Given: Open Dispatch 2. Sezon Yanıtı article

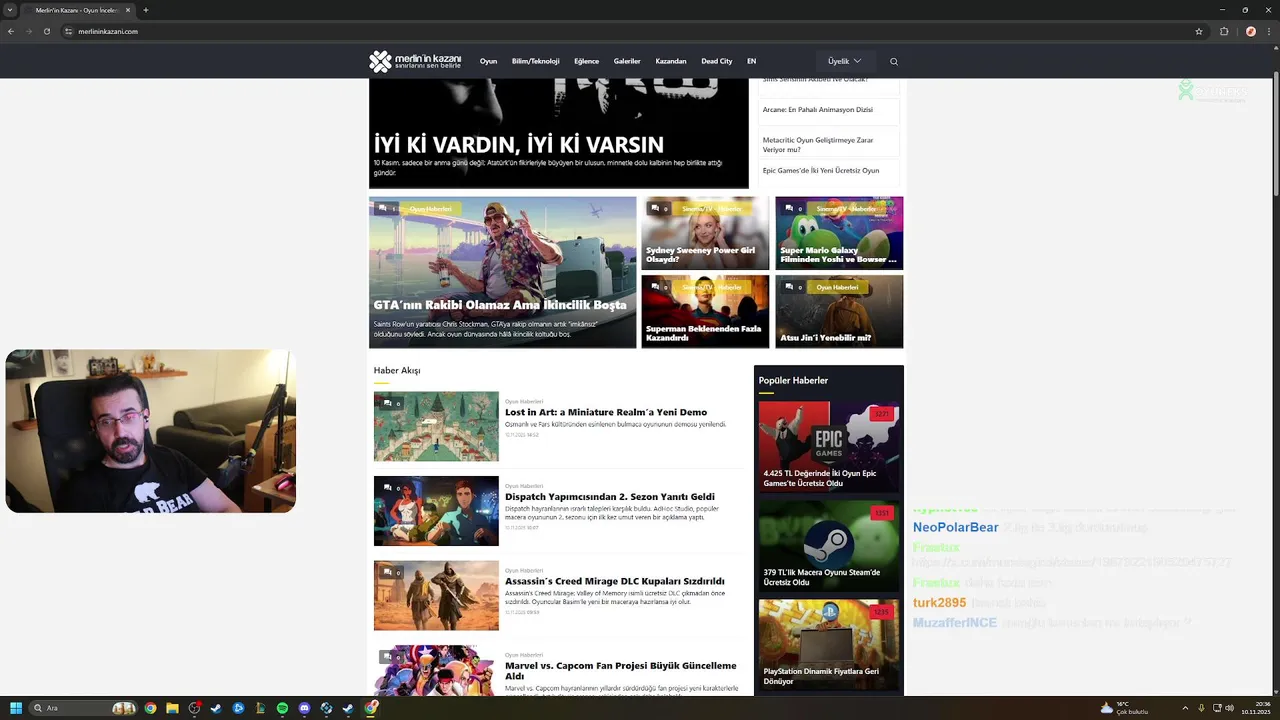Looking at the screenshot, I should (610, 497).
